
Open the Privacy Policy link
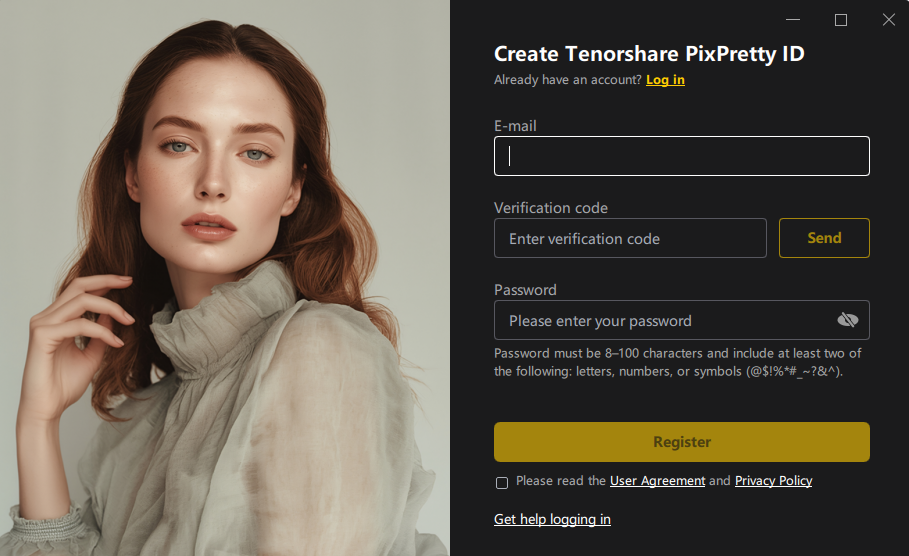773,481
